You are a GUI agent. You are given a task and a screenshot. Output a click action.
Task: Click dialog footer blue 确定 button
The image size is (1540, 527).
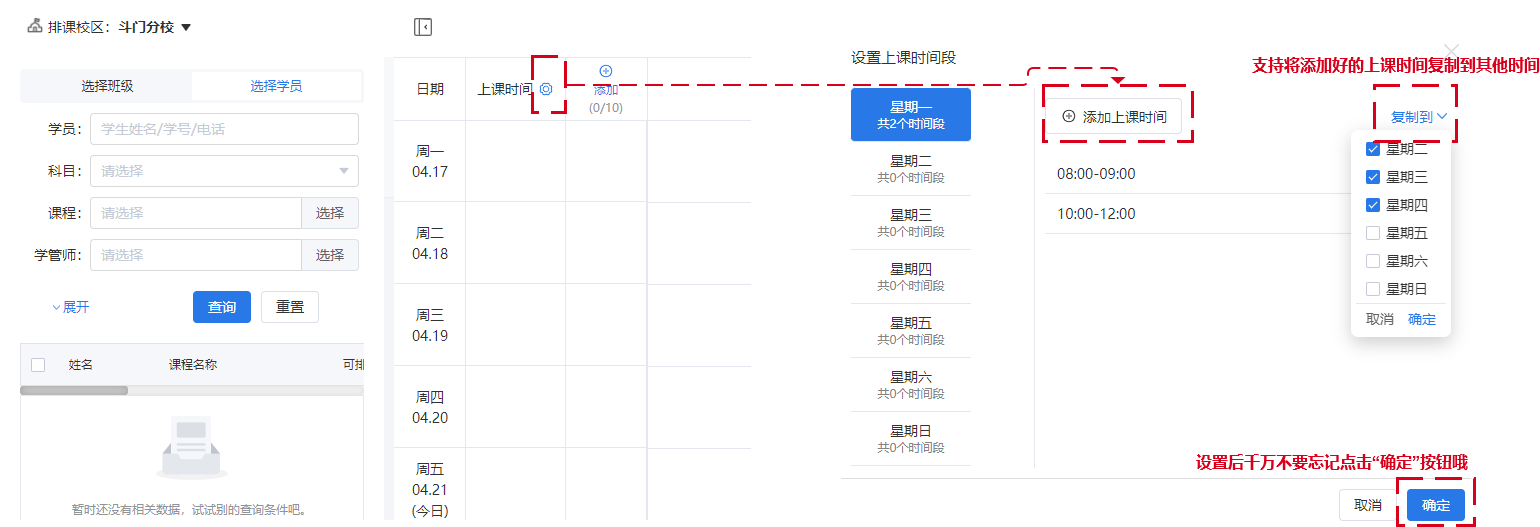point(1436,505)
